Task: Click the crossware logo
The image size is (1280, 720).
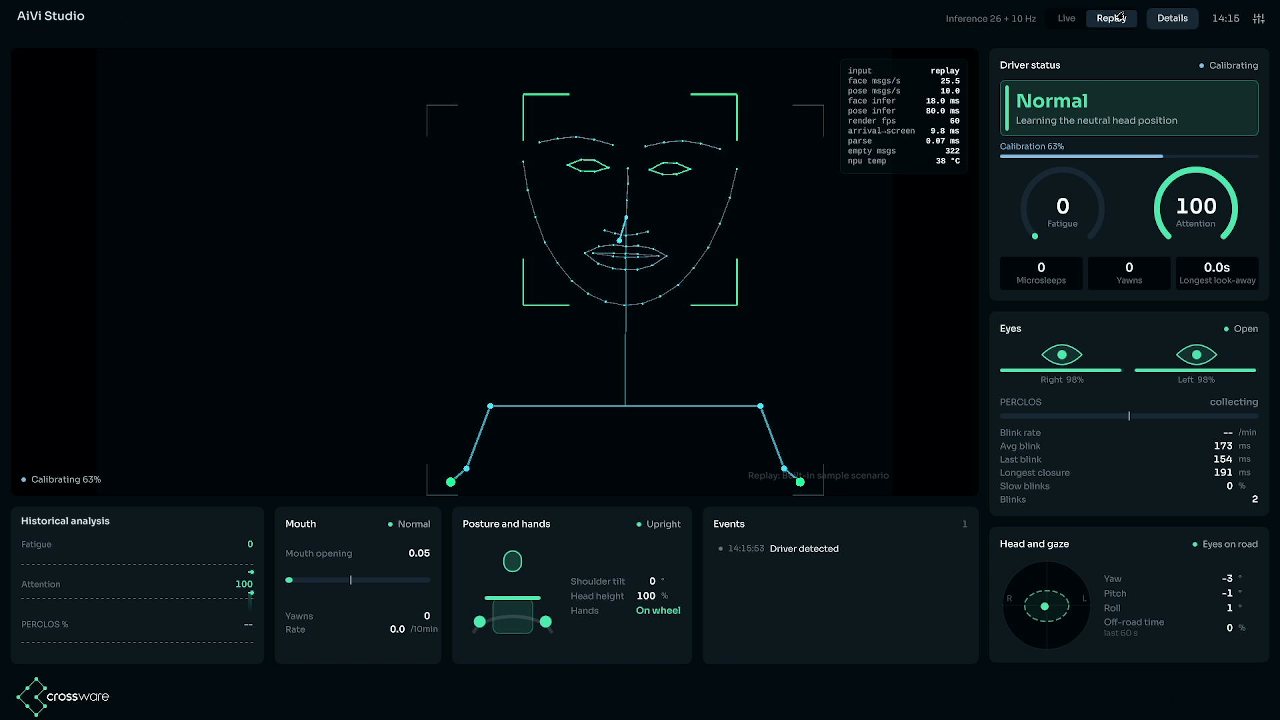Action: pos(64,696)
